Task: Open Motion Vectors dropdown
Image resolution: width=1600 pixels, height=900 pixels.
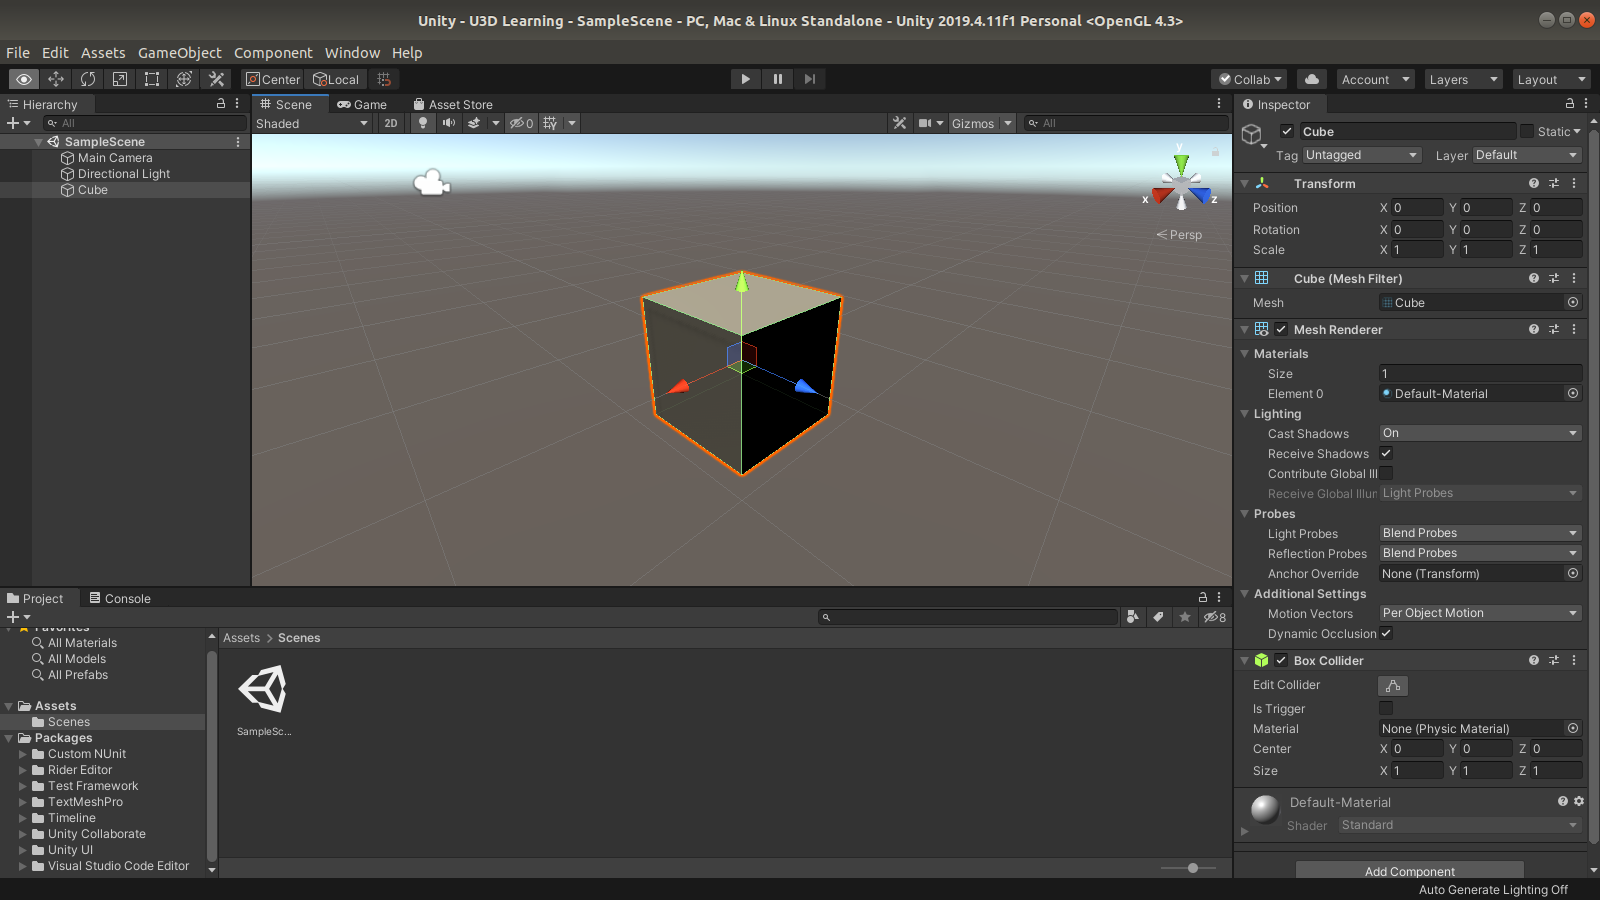Action: 1480,613
